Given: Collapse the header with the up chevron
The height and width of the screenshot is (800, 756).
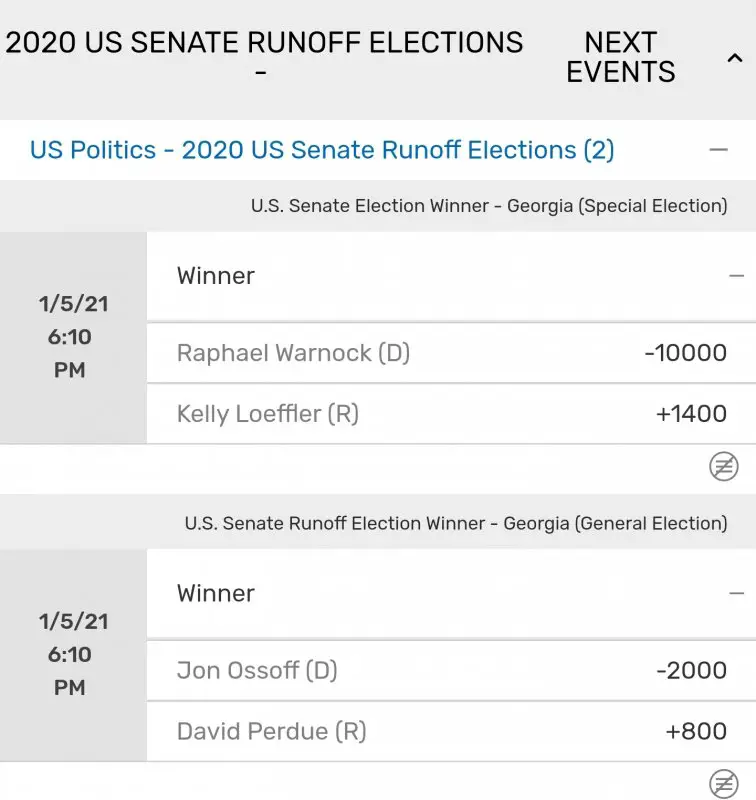Looking at the screenshot, I should 734,59.
